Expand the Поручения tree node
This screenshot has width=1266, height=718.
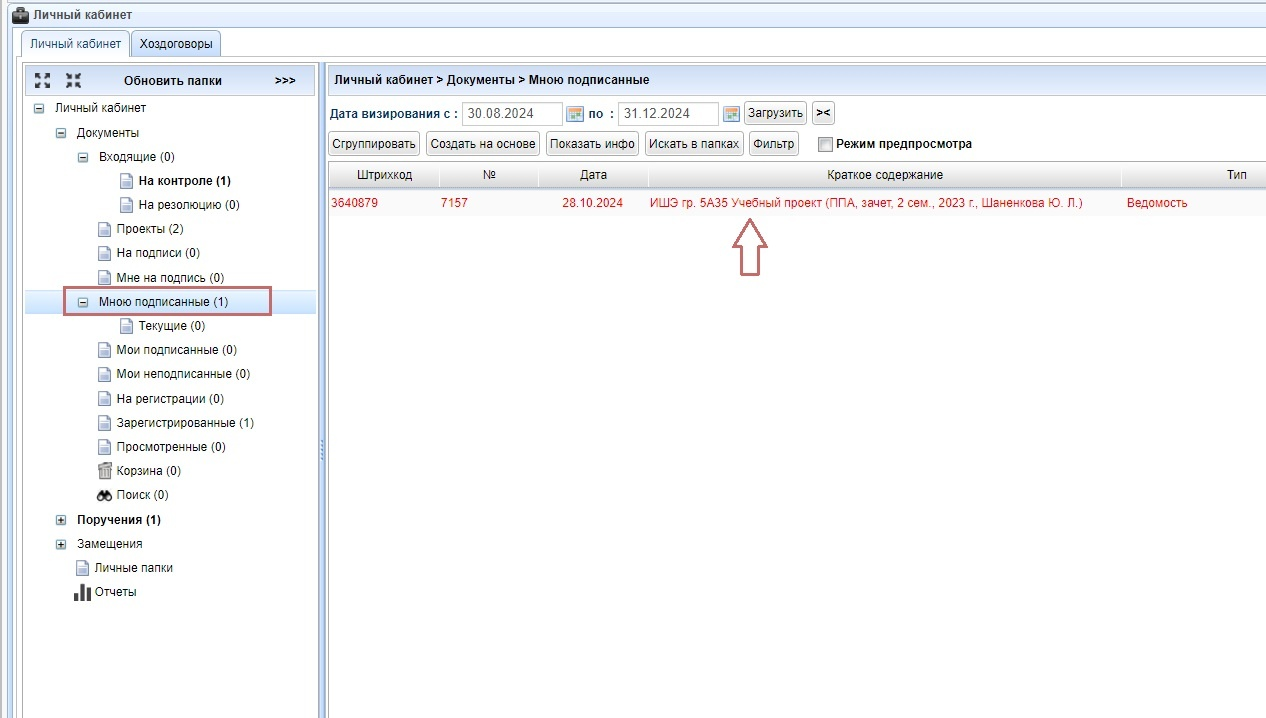(x=61, y=520)
